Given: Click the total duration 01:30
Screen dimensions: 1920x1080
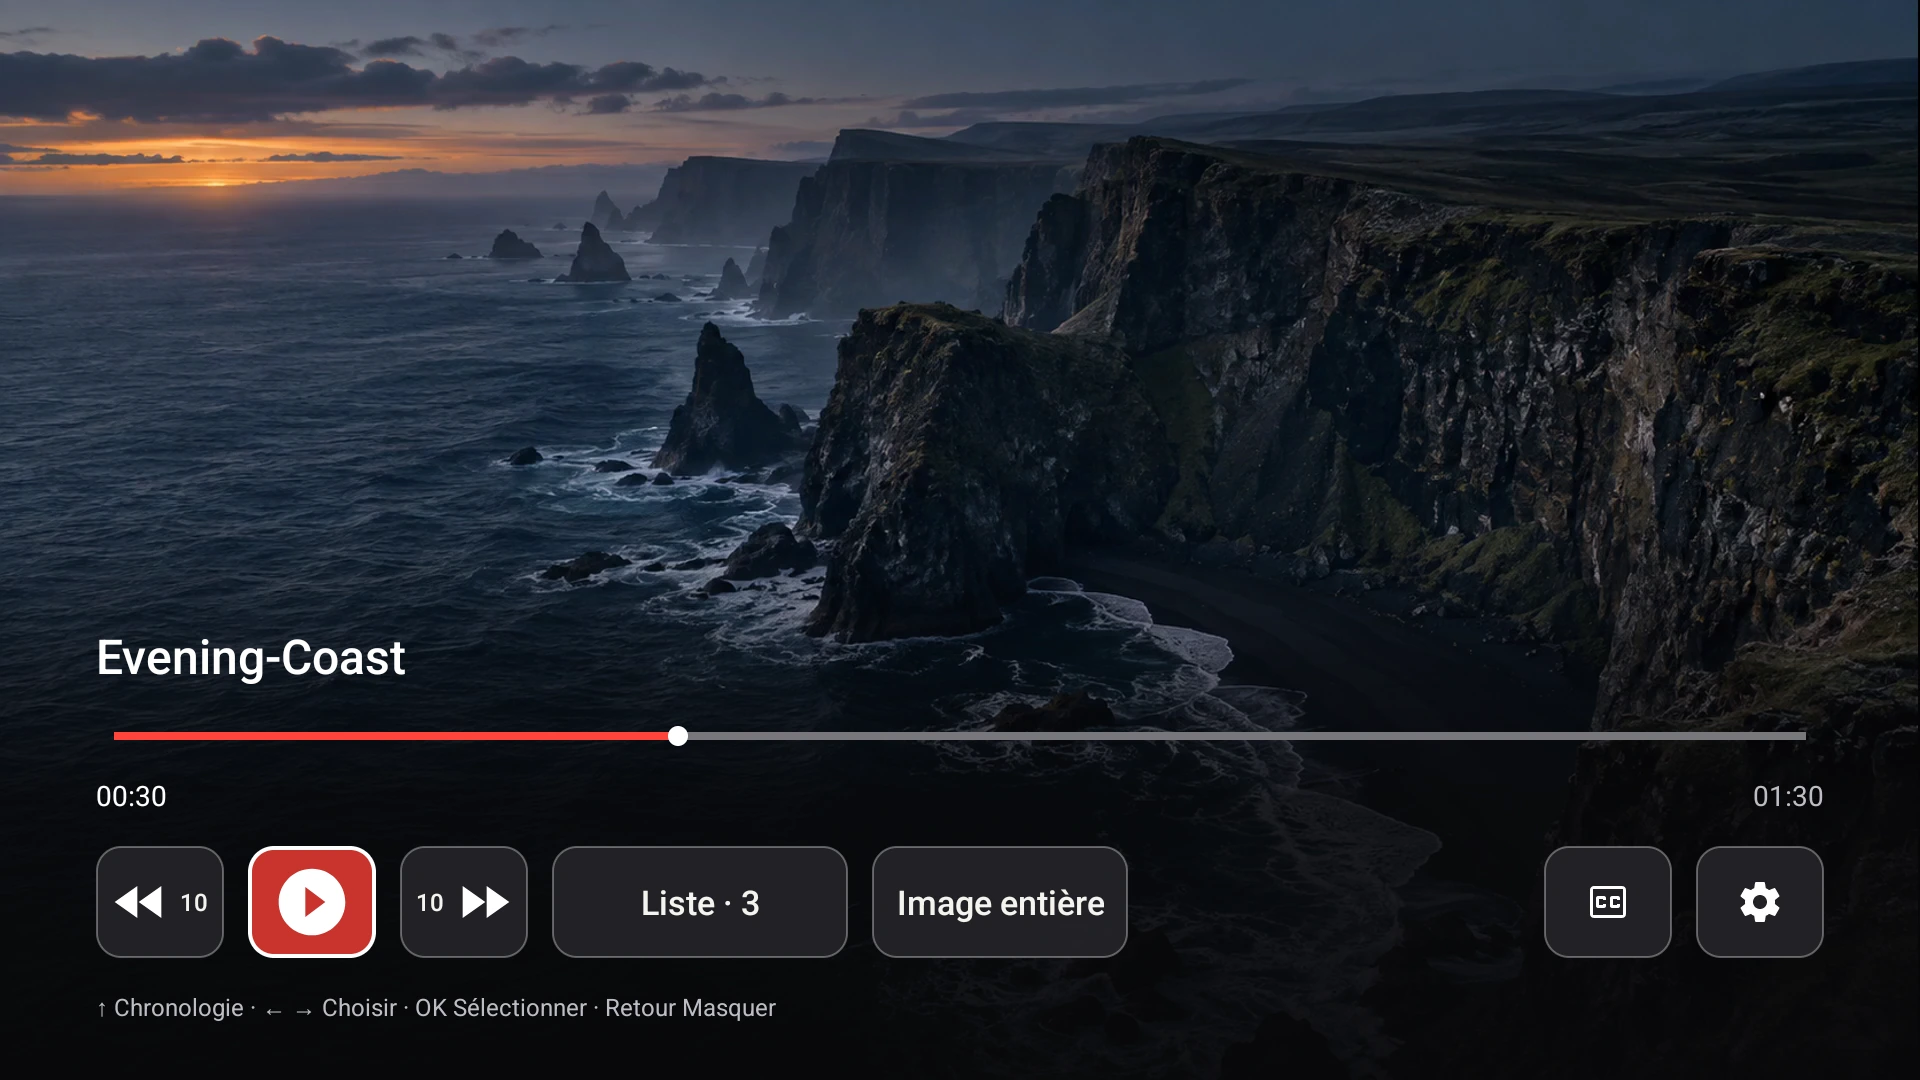Looking at the screenshot, I should 1788,796.
